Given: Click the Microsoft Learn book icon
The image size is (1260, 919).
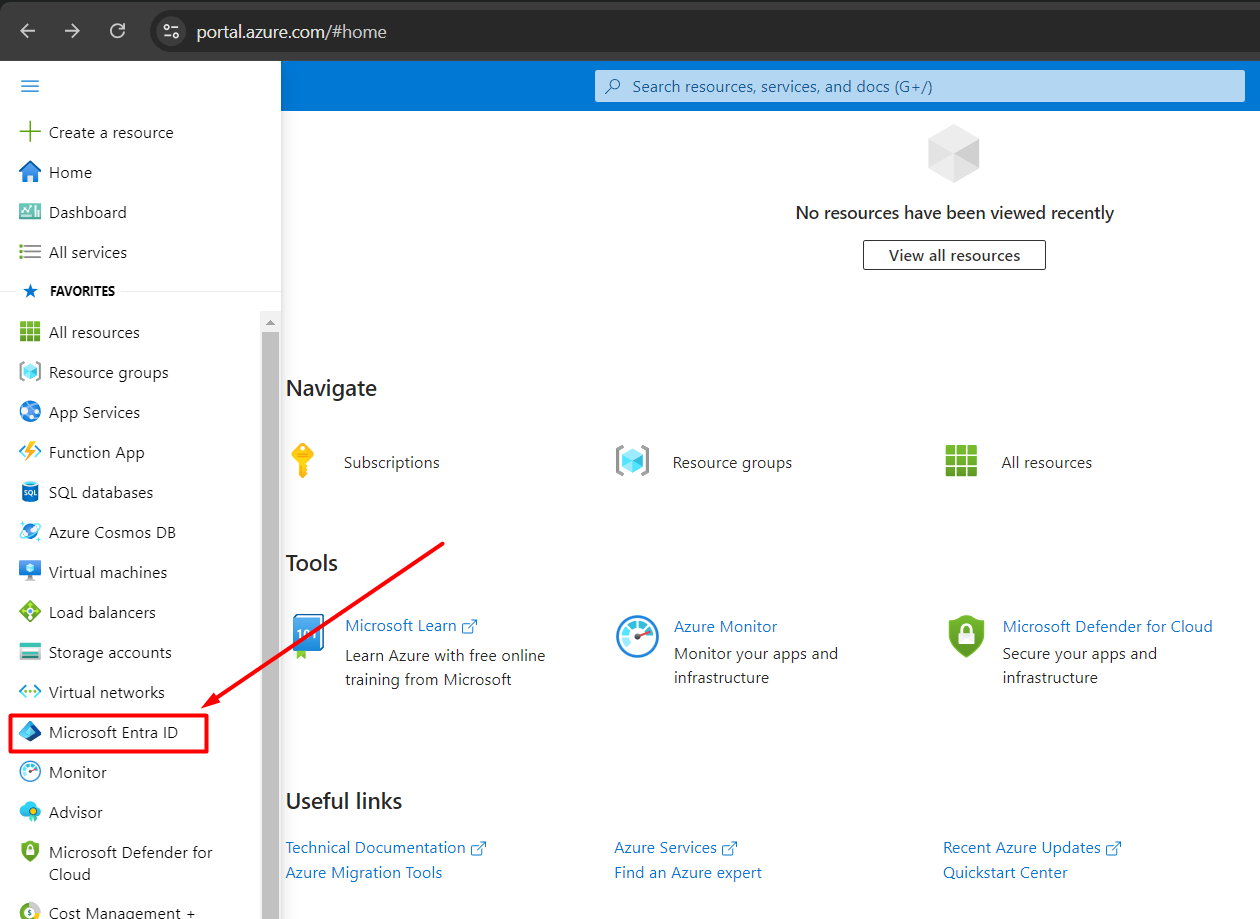Looking at the screenshot, I should point(307,637).
